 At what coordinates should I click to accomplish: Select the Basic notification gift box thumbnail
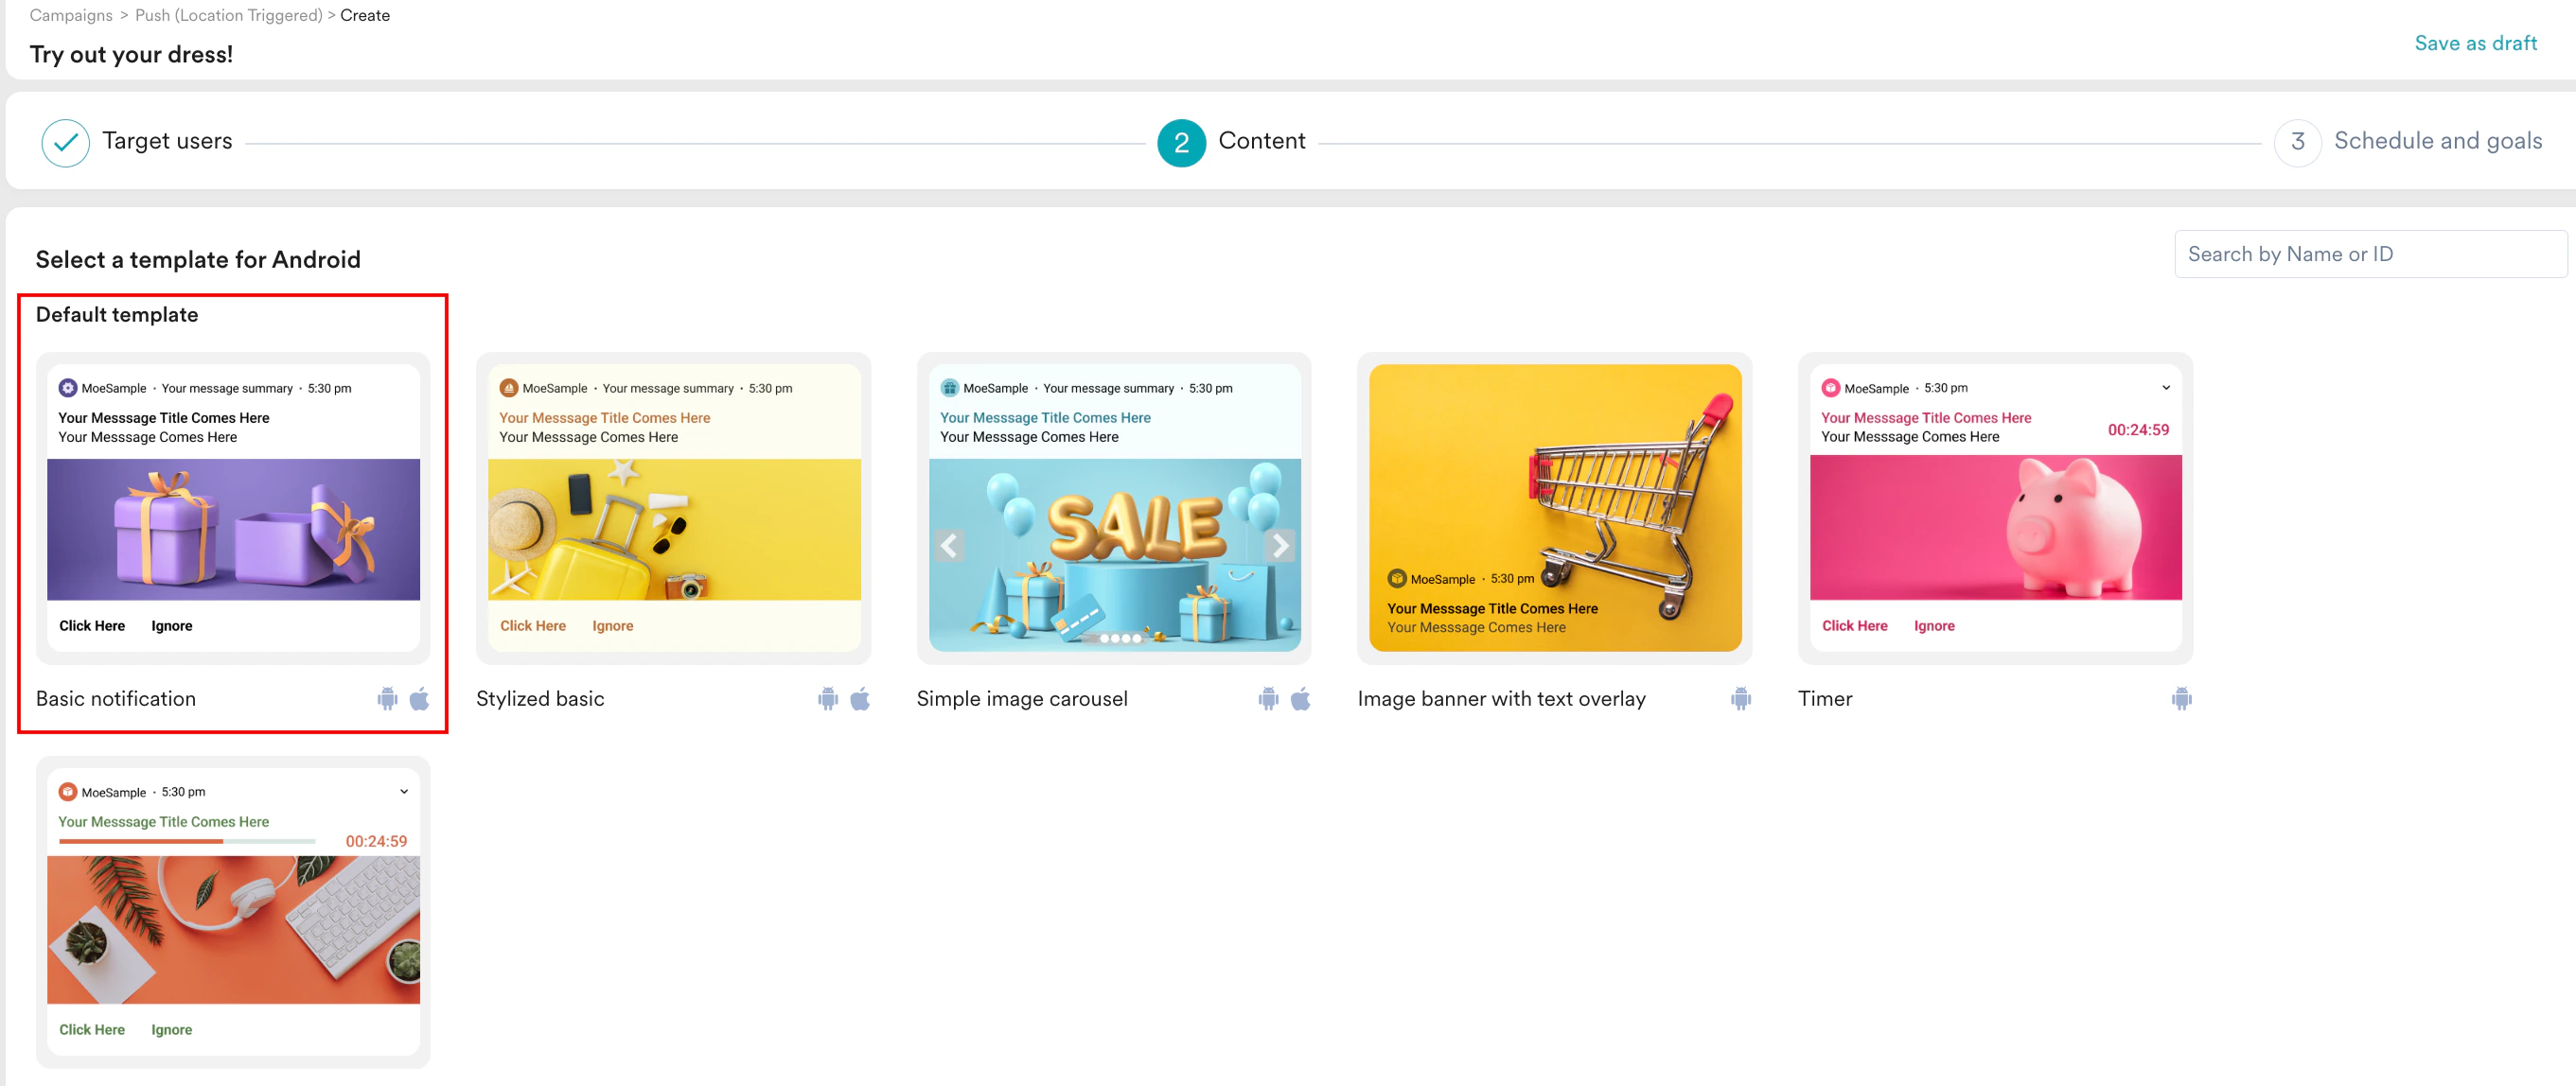click(233, 529)
